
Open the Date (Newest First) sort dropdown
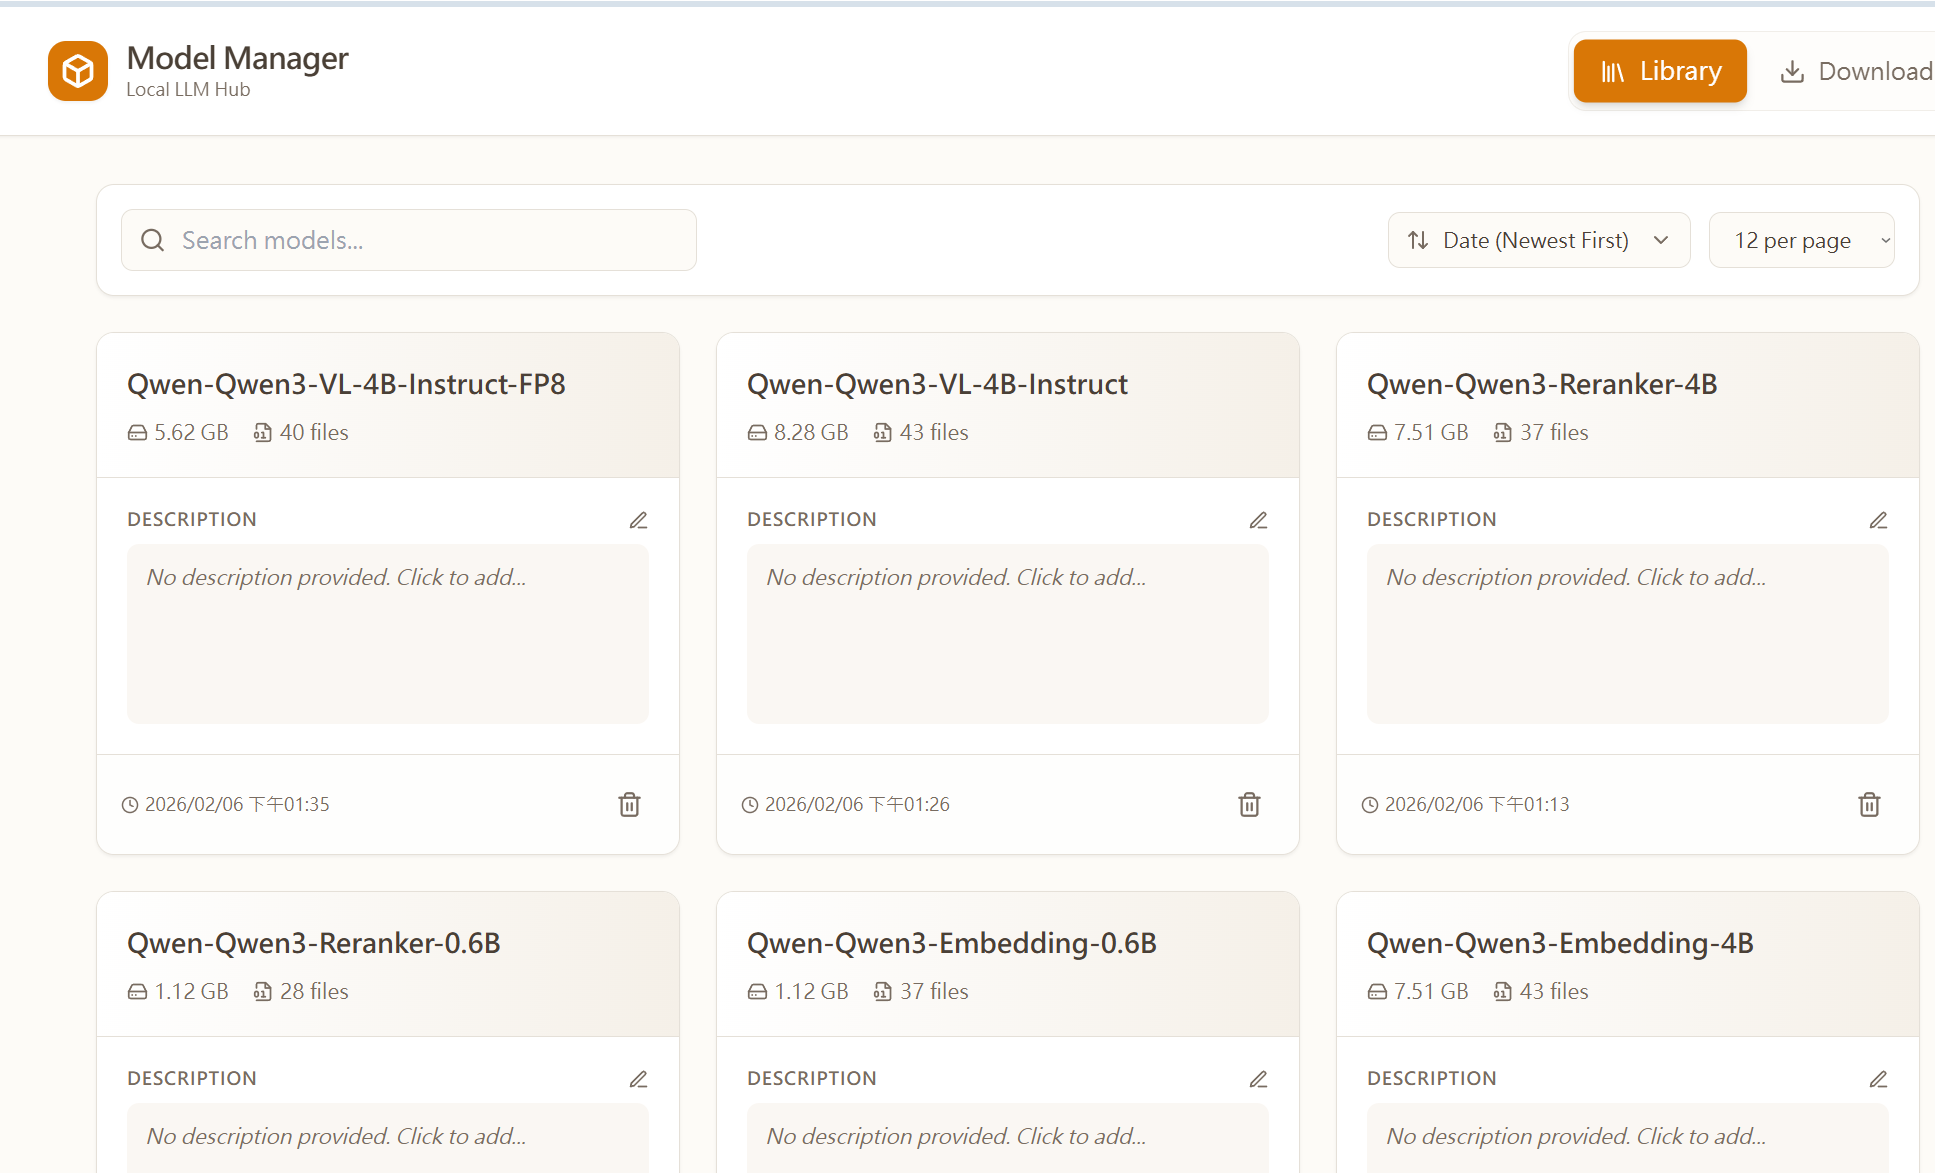coord(1538,240)
